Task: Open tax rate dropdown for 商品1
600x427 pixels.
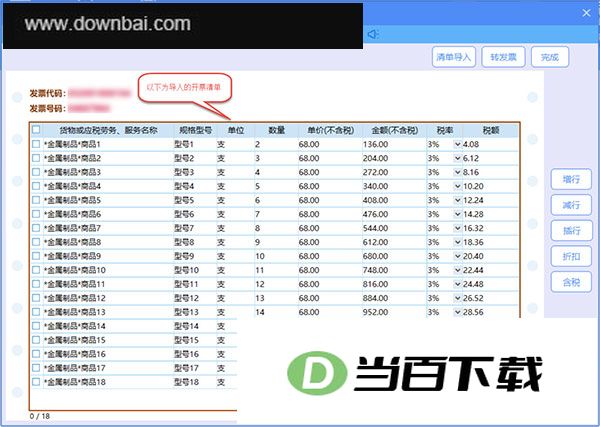Action: tap(457, 144)
